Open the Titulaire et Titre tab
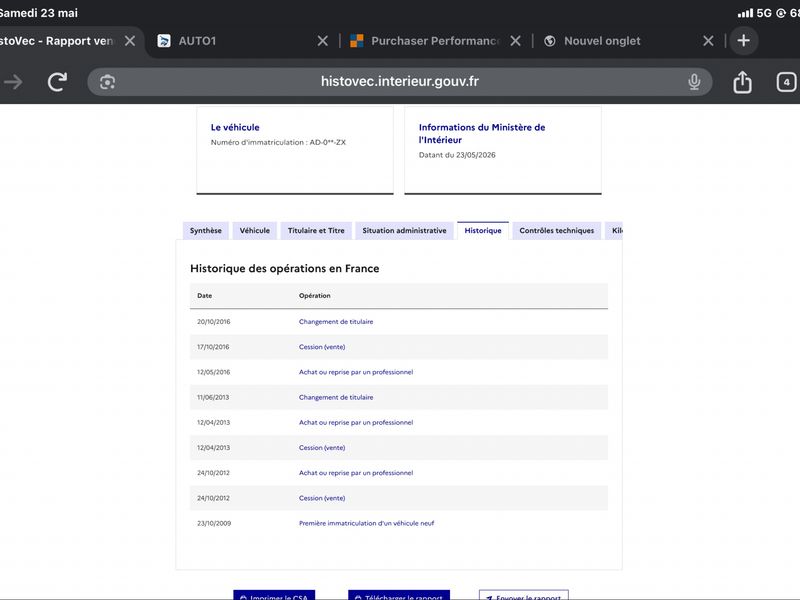The height and width of the screenshot is (600, 800). [316, 231]
